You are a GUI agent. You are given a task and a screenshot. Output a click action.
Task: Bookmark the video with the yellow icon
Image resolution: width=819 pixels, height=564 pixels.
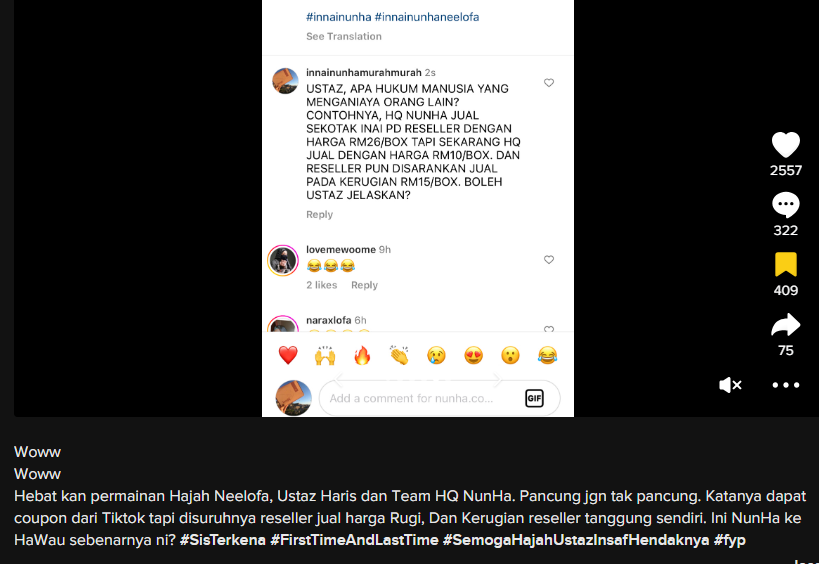click(786, 264)
